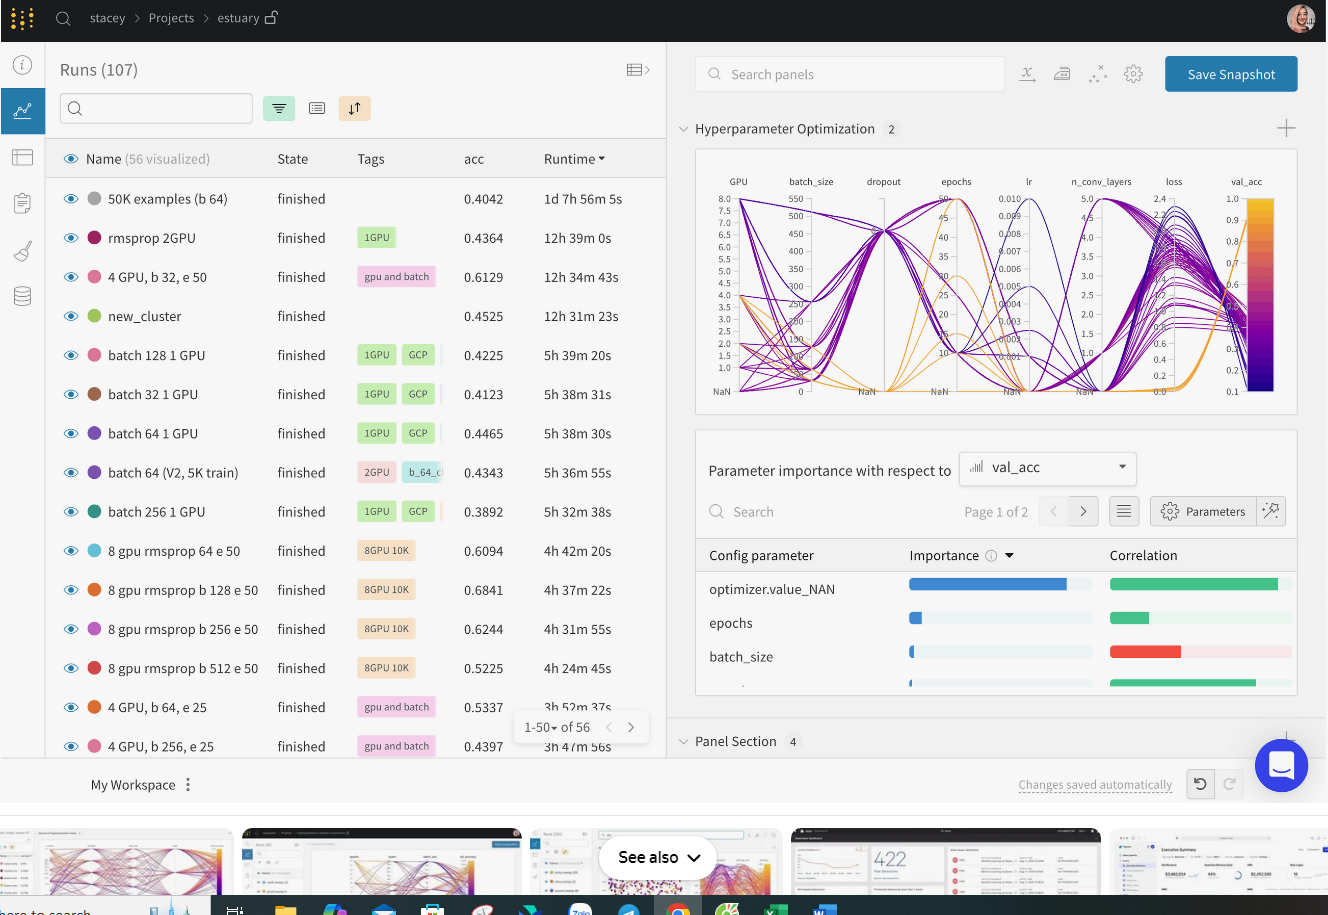Open the group runs icon
This screenshot has width=1328, height=915.
click(317, 108)
